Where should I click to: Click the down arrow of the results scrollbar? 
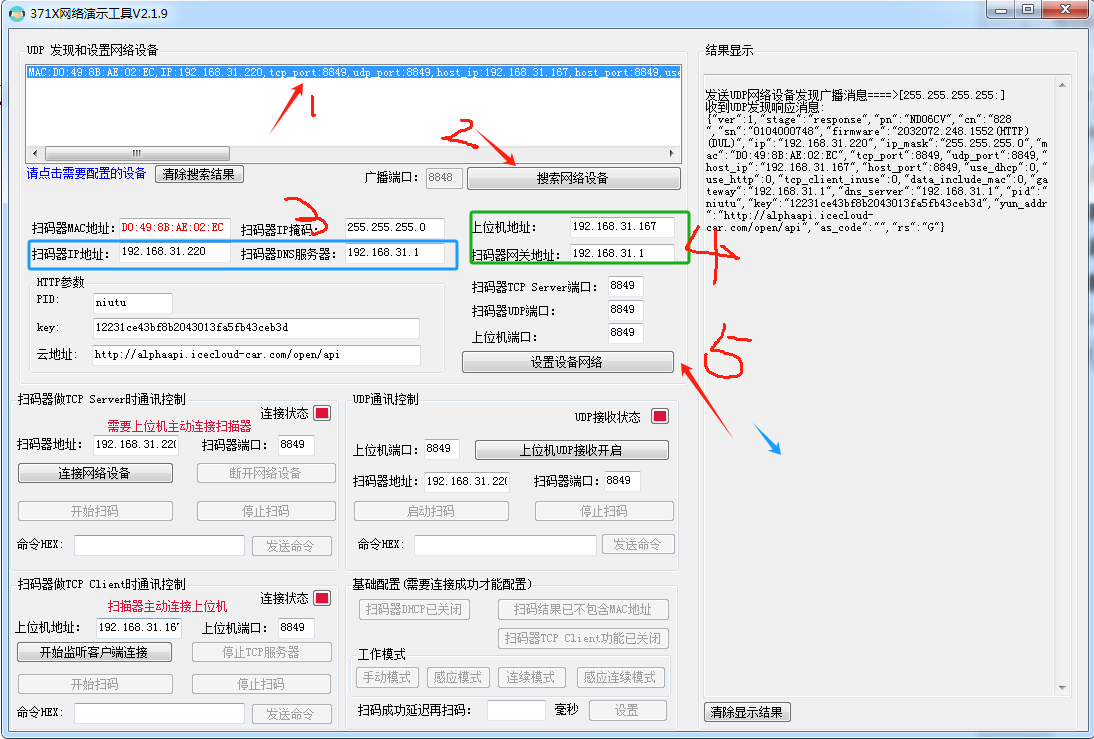(x=1062, y=688)
